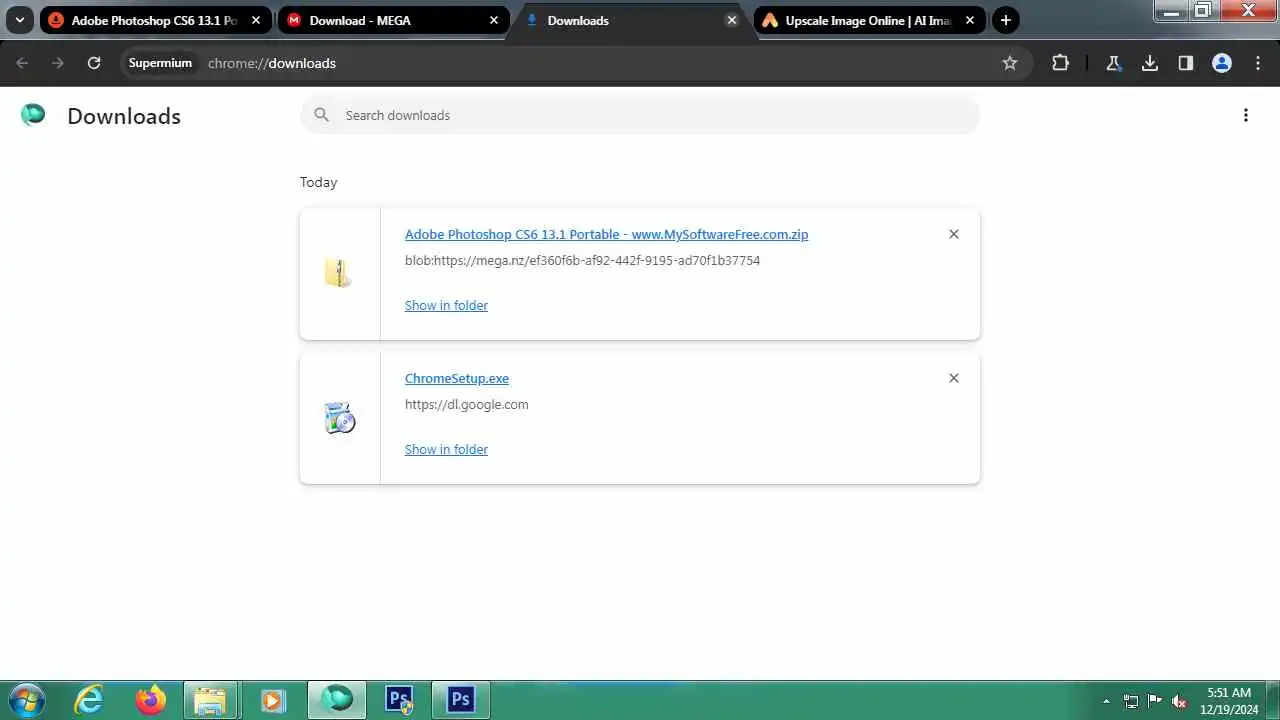Toggle the side panel icon
1280x720 pixels.
pos(1185,63)
